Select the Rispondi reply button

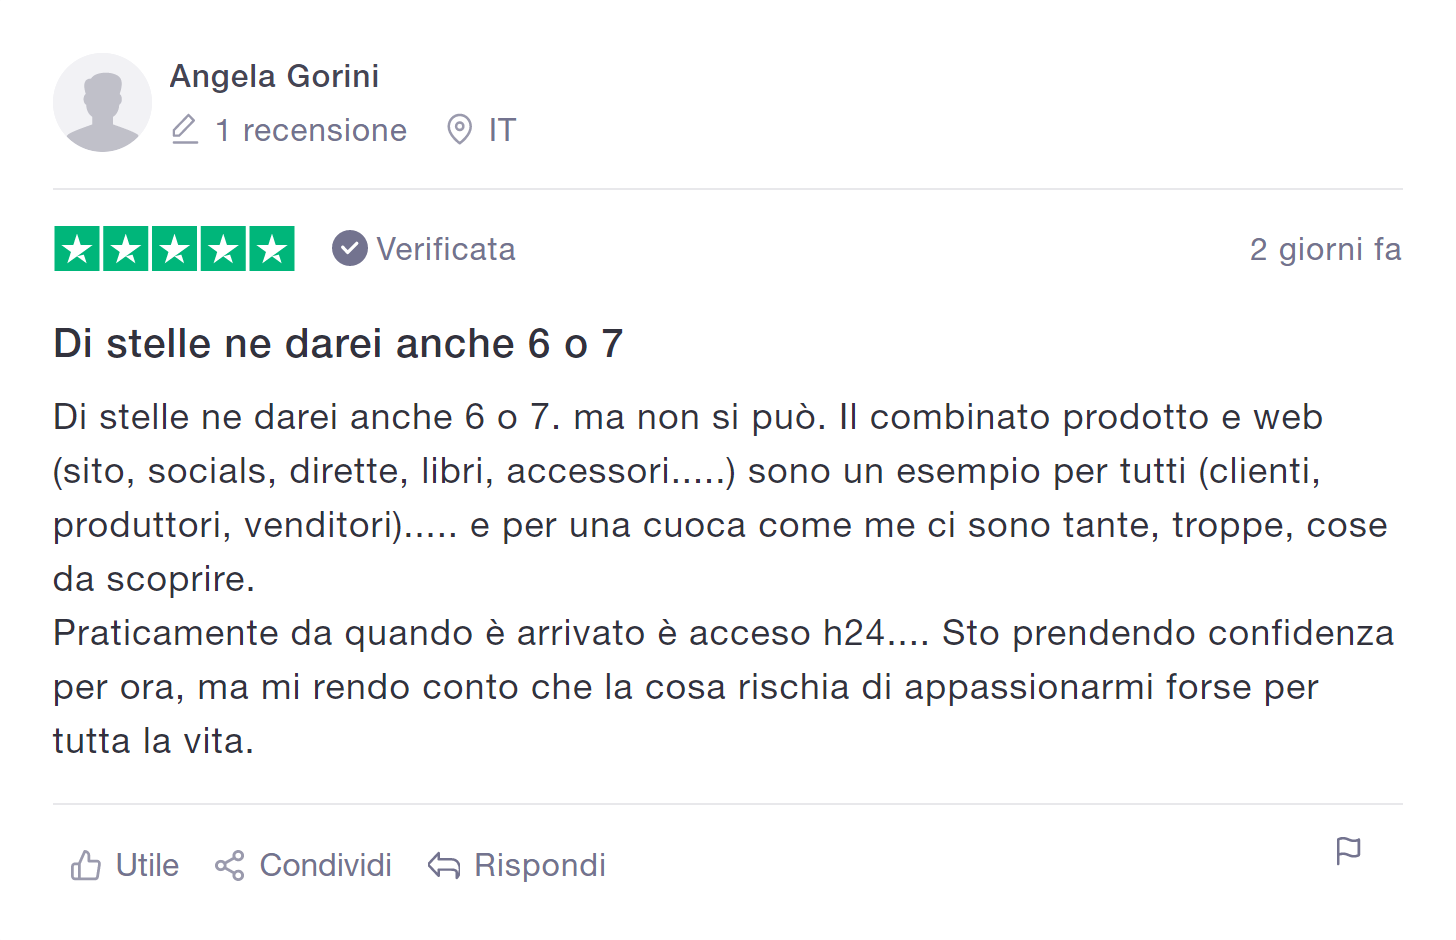point(517,865)
